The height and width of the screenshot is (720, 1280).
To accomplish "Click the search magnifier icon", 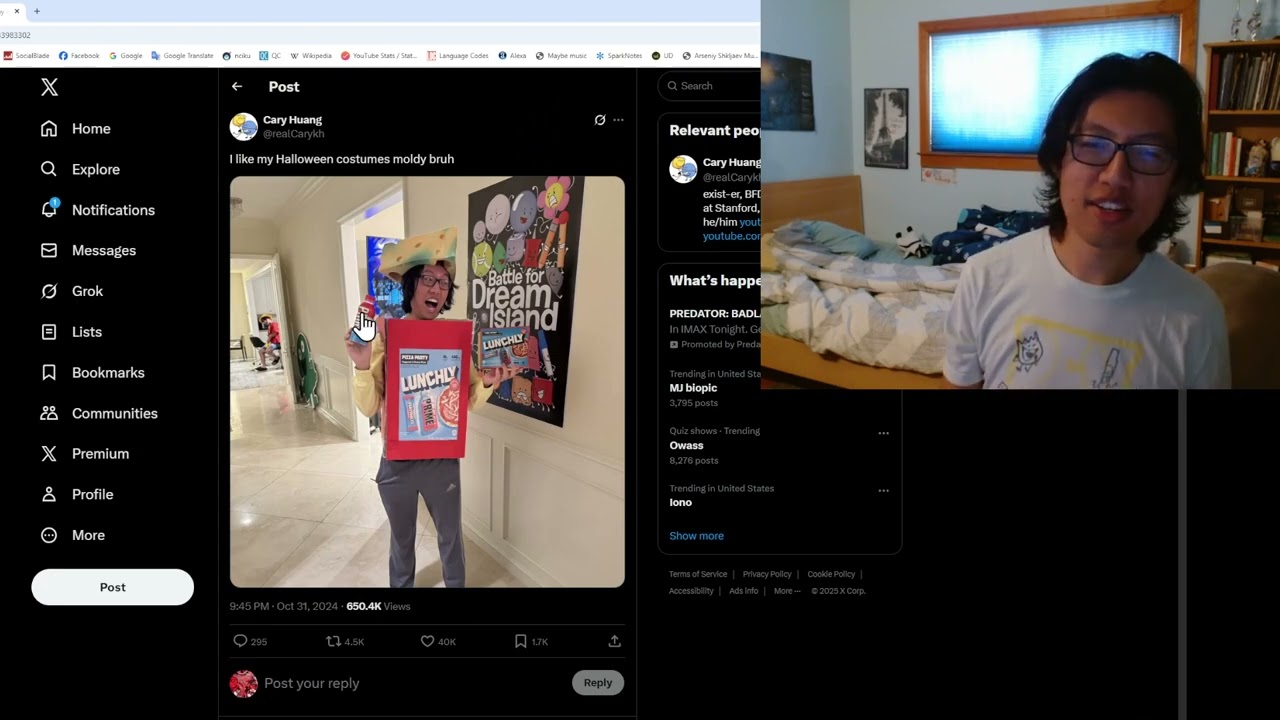I will pyautogui.click(x=673, y=86).
